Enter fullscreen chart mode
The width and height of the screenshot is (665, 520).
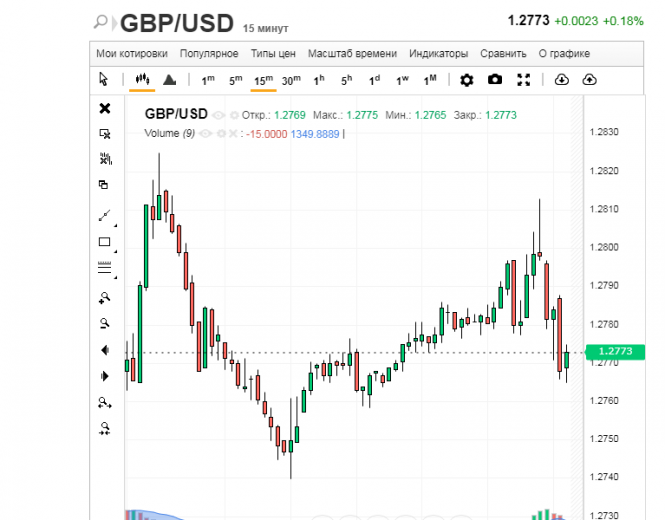(524, 80)
